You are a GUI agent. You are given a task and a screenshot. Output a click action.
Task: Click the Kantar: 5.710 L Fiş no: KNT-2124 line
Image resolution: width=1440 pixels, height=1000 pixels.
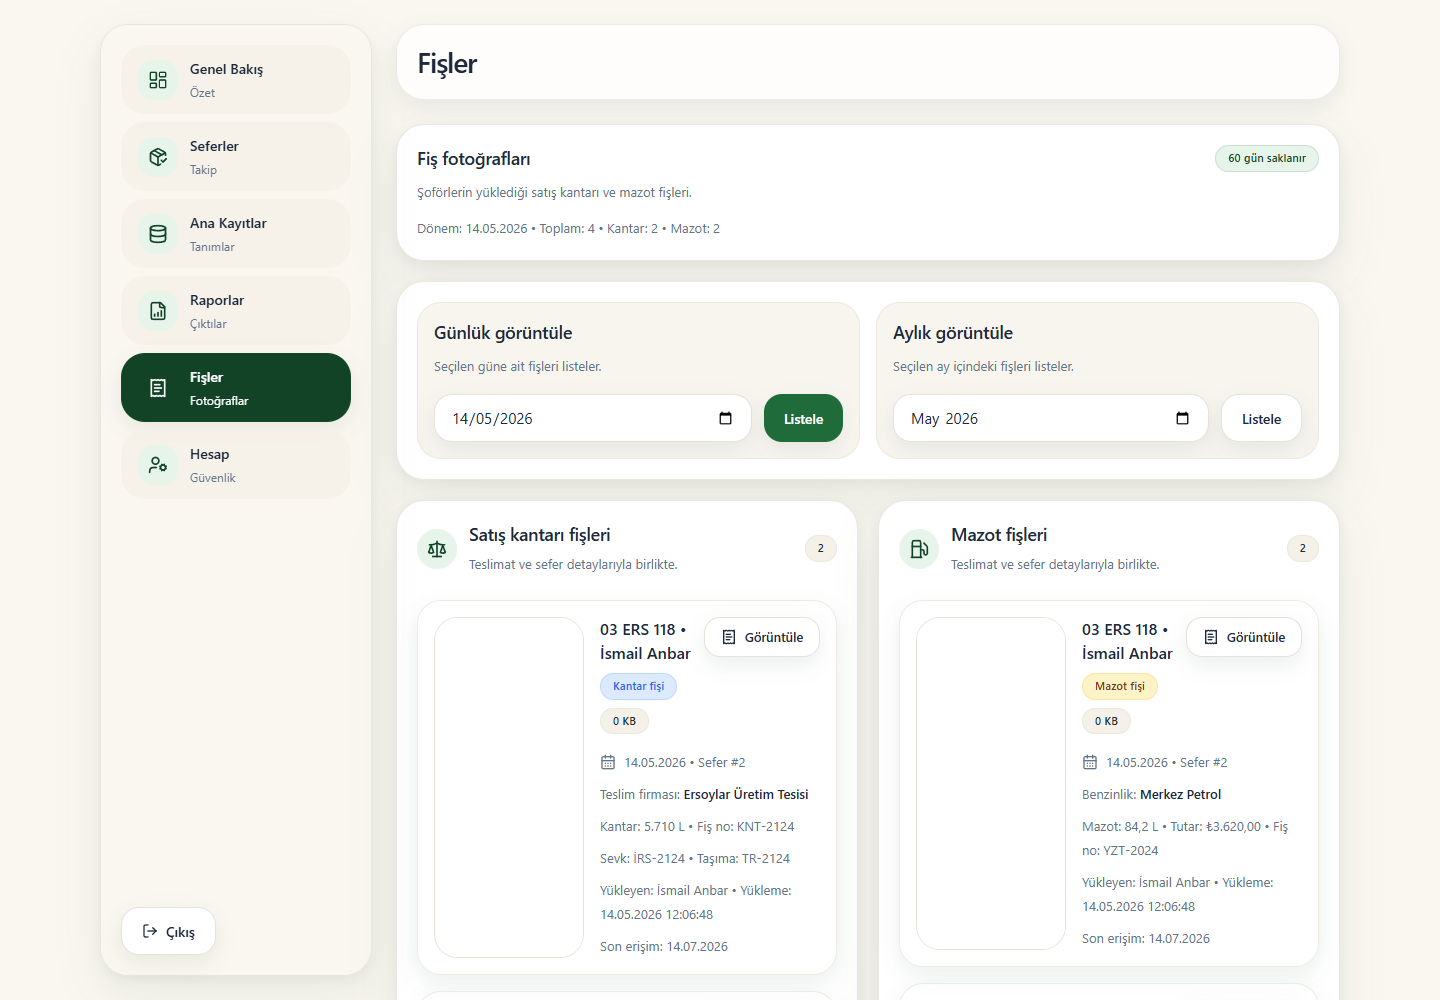pos(697,826)
